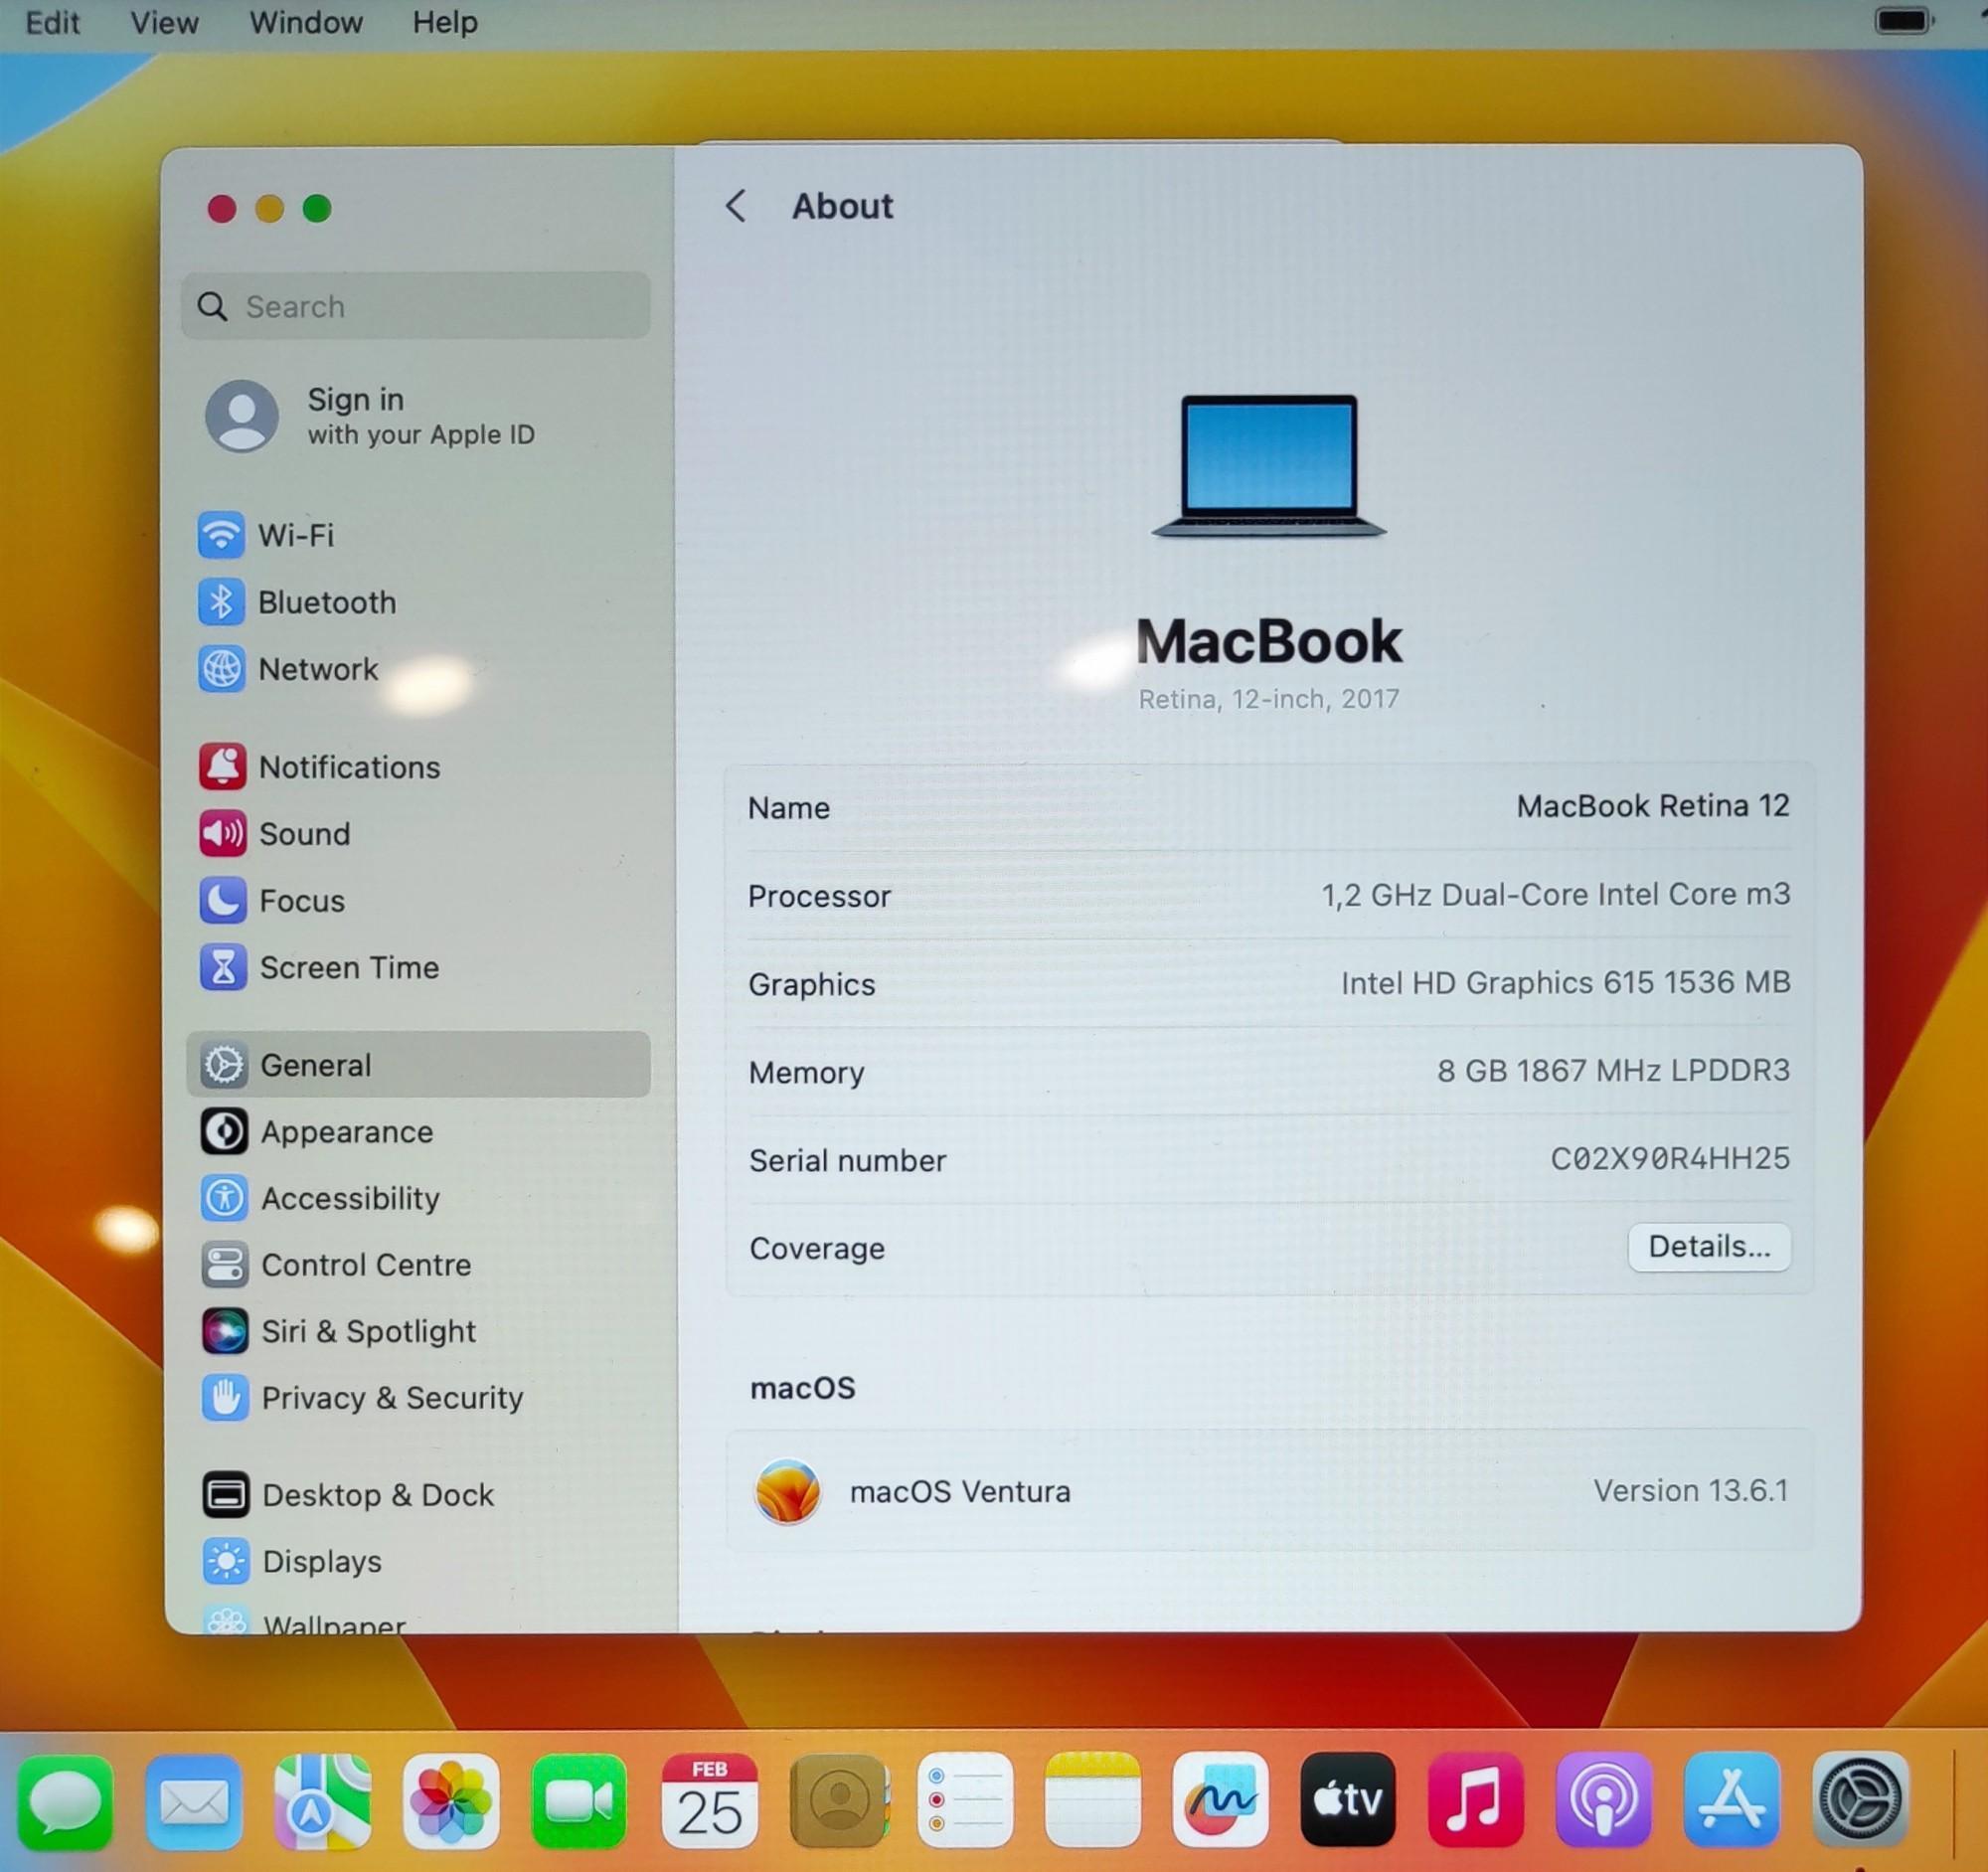This screenshot has width=1988, height=1872.
Task: Open Photos from the Dock
Action: [451, 1802]
